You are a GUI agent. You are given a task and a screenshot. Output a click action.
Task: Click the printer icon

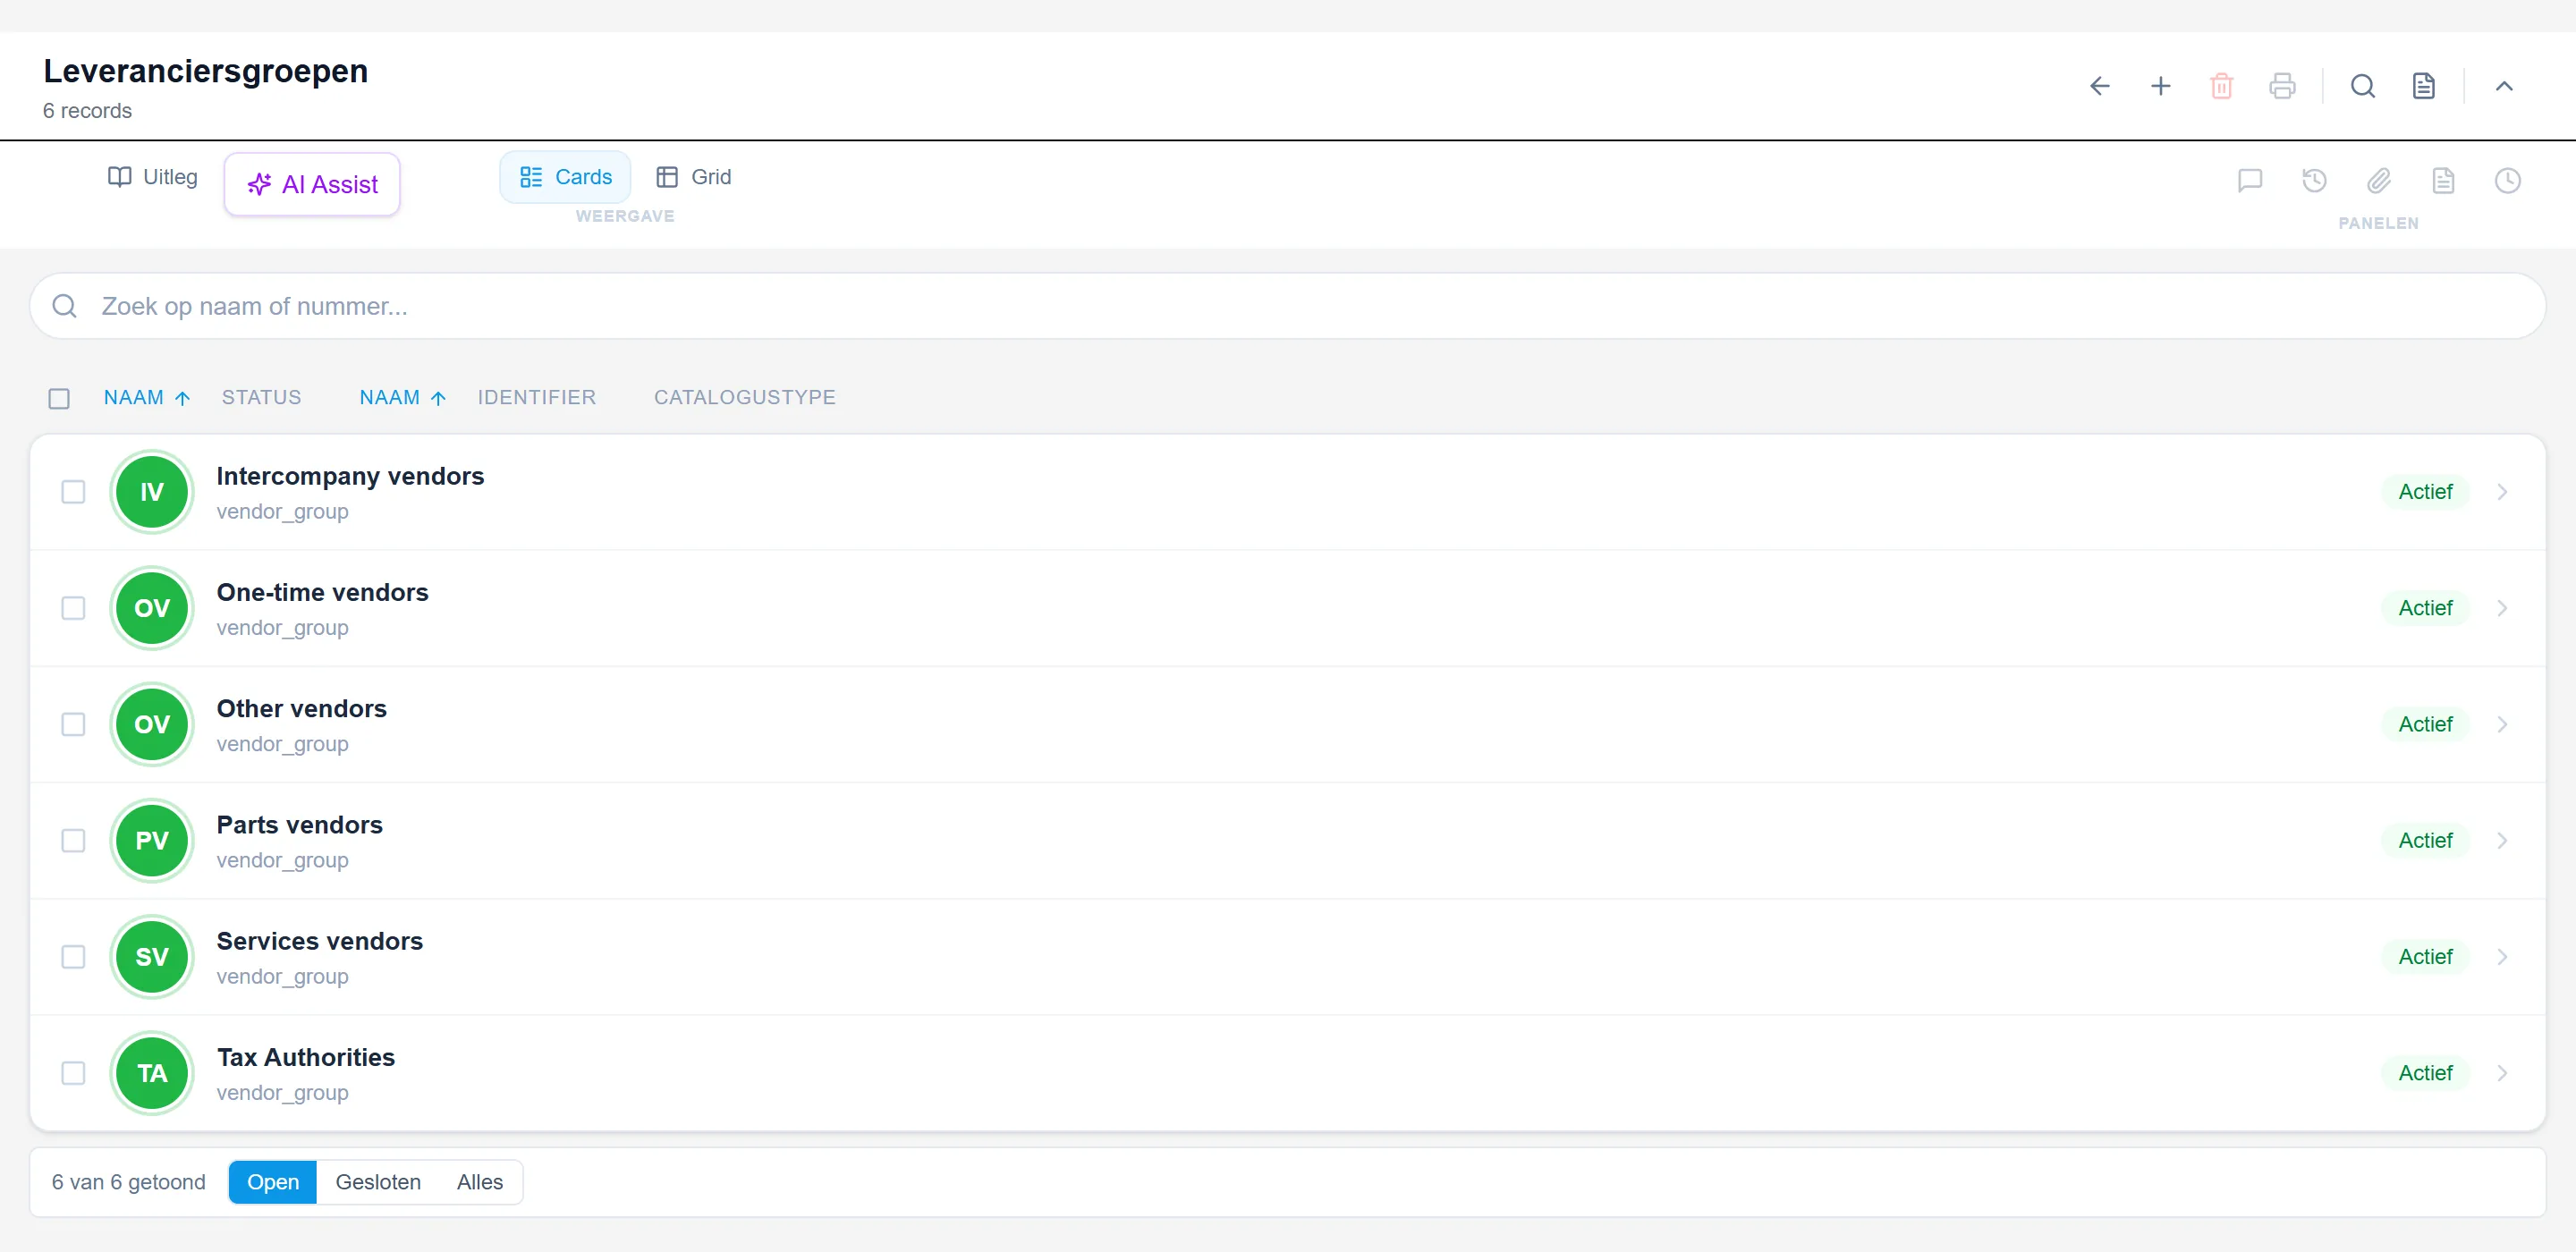[2282, 86]
